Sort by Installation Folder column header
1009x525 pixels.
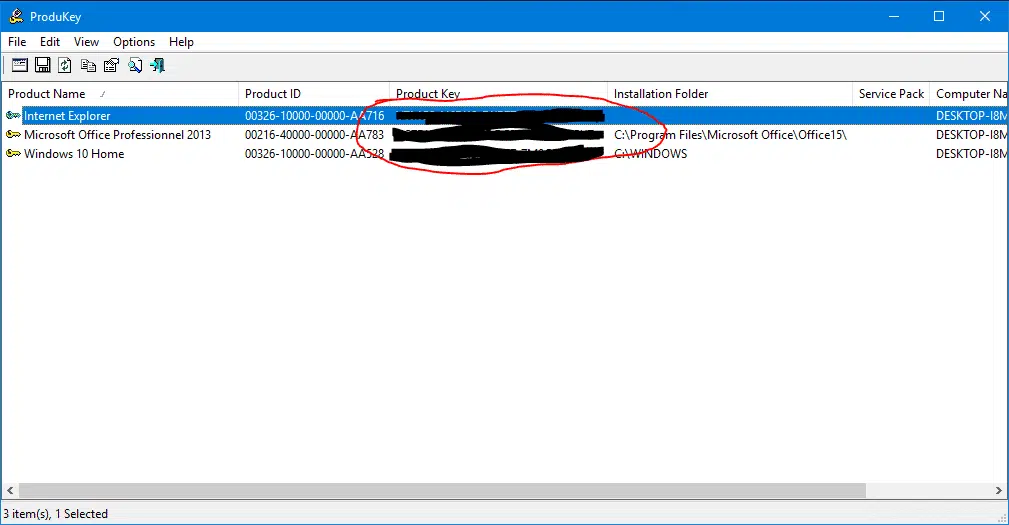pos(730,94)
